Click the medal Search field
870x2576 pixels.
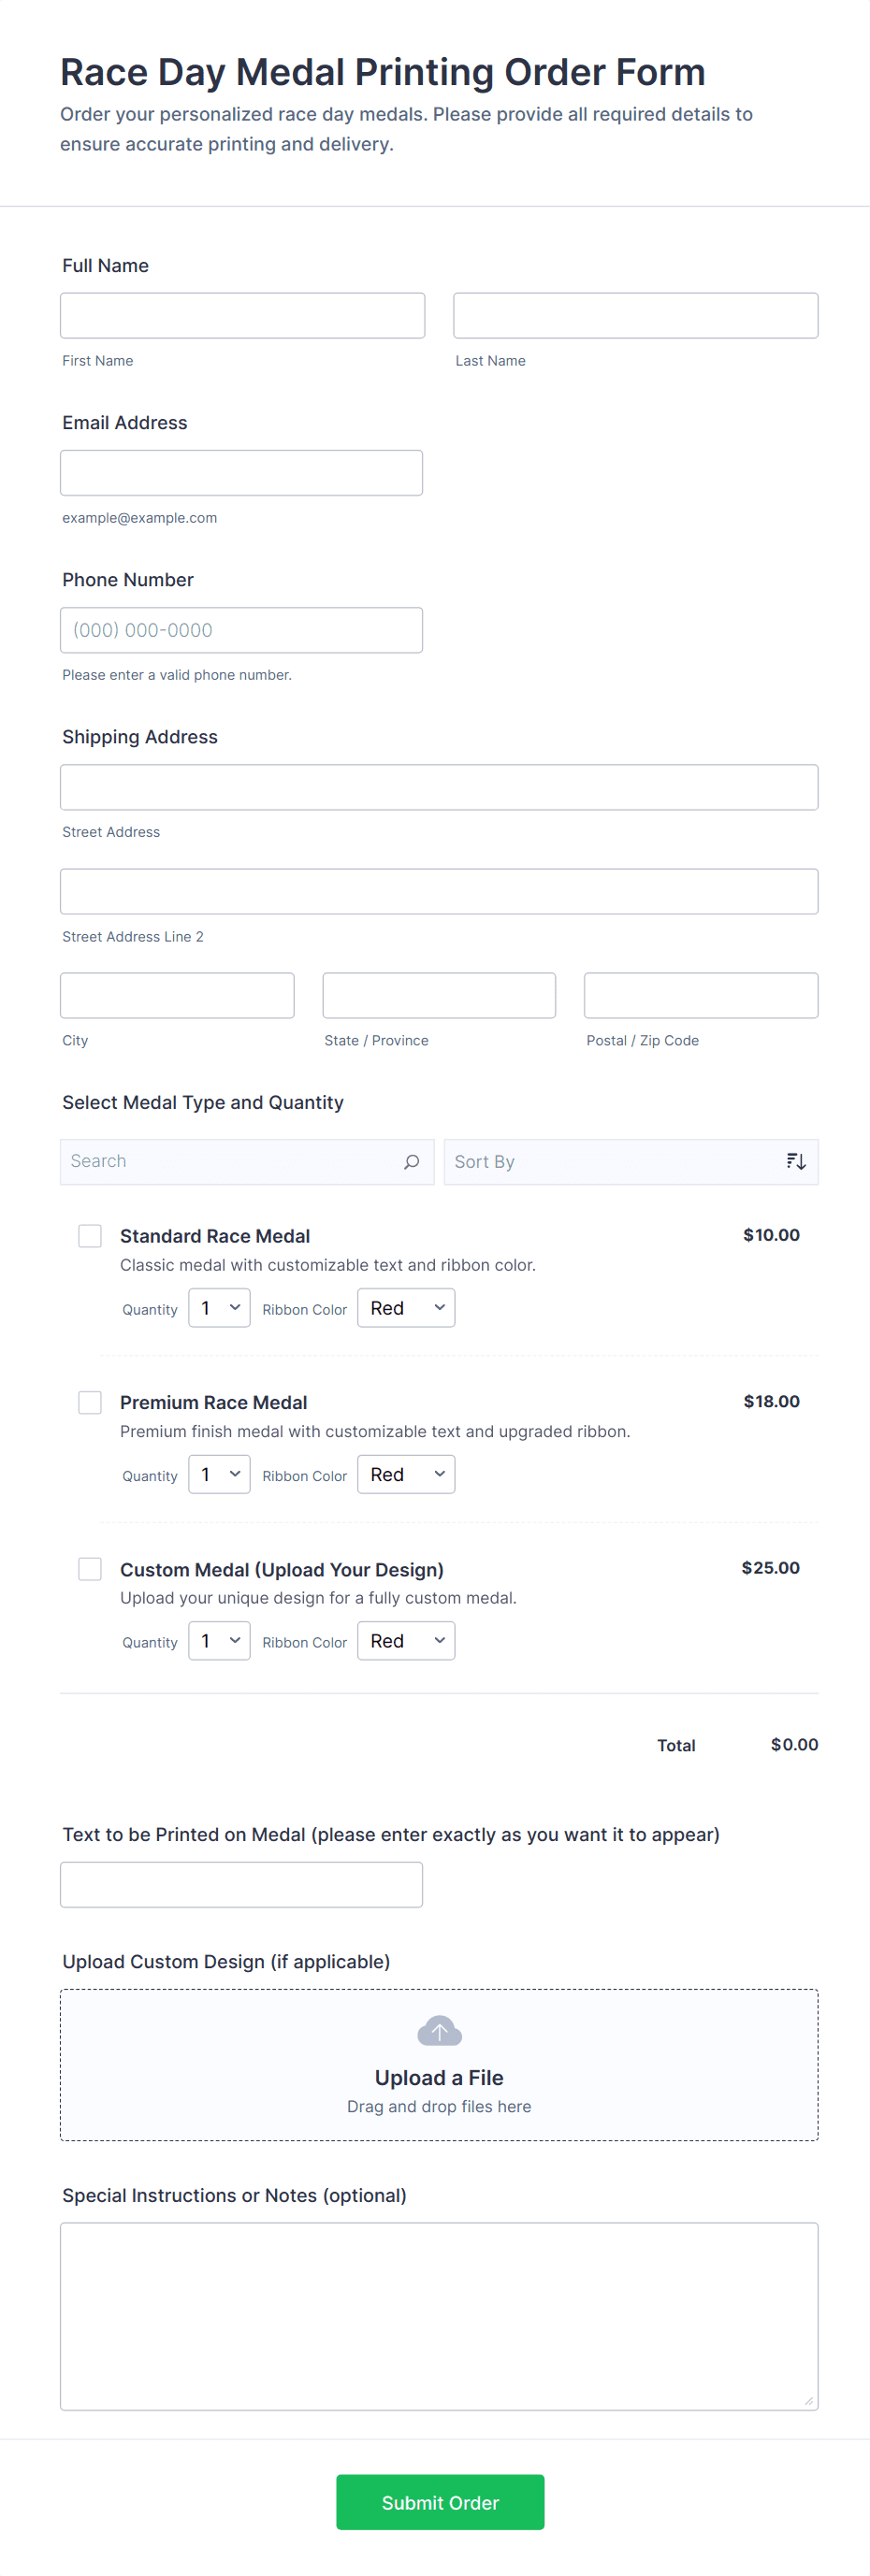coord(230,1161)
